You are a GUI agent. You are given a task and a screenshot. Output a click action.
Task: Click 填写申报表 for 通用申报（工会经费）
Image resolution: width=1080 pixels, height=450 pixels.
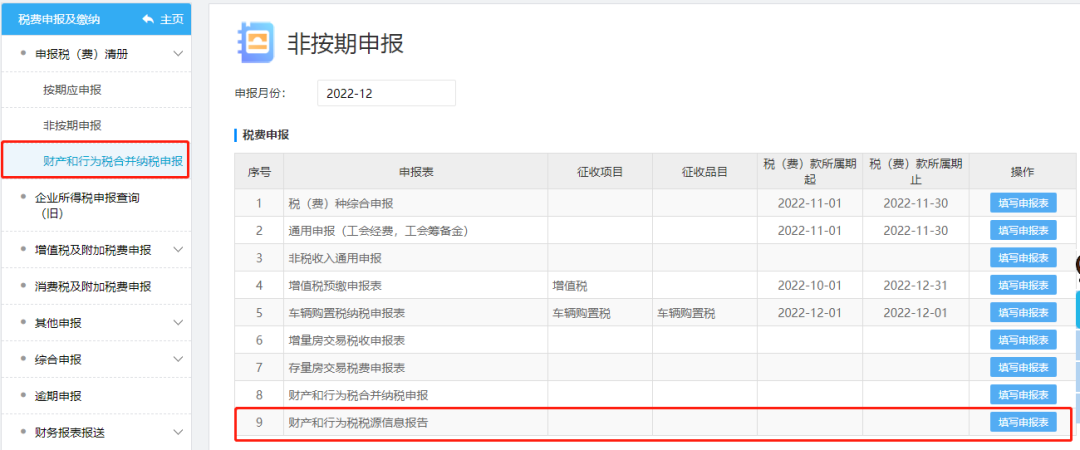(1023, 231)
